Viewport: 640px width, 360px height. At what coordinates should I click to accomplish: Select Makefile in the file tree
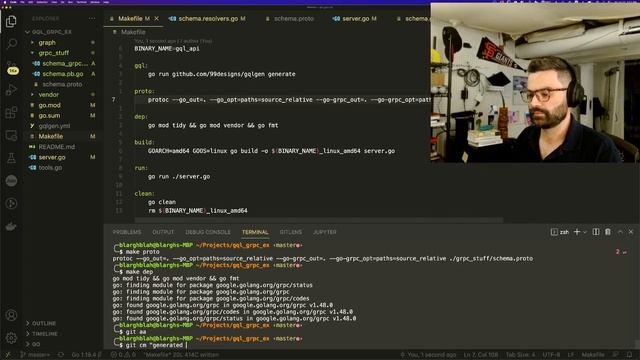pos(51,136)
